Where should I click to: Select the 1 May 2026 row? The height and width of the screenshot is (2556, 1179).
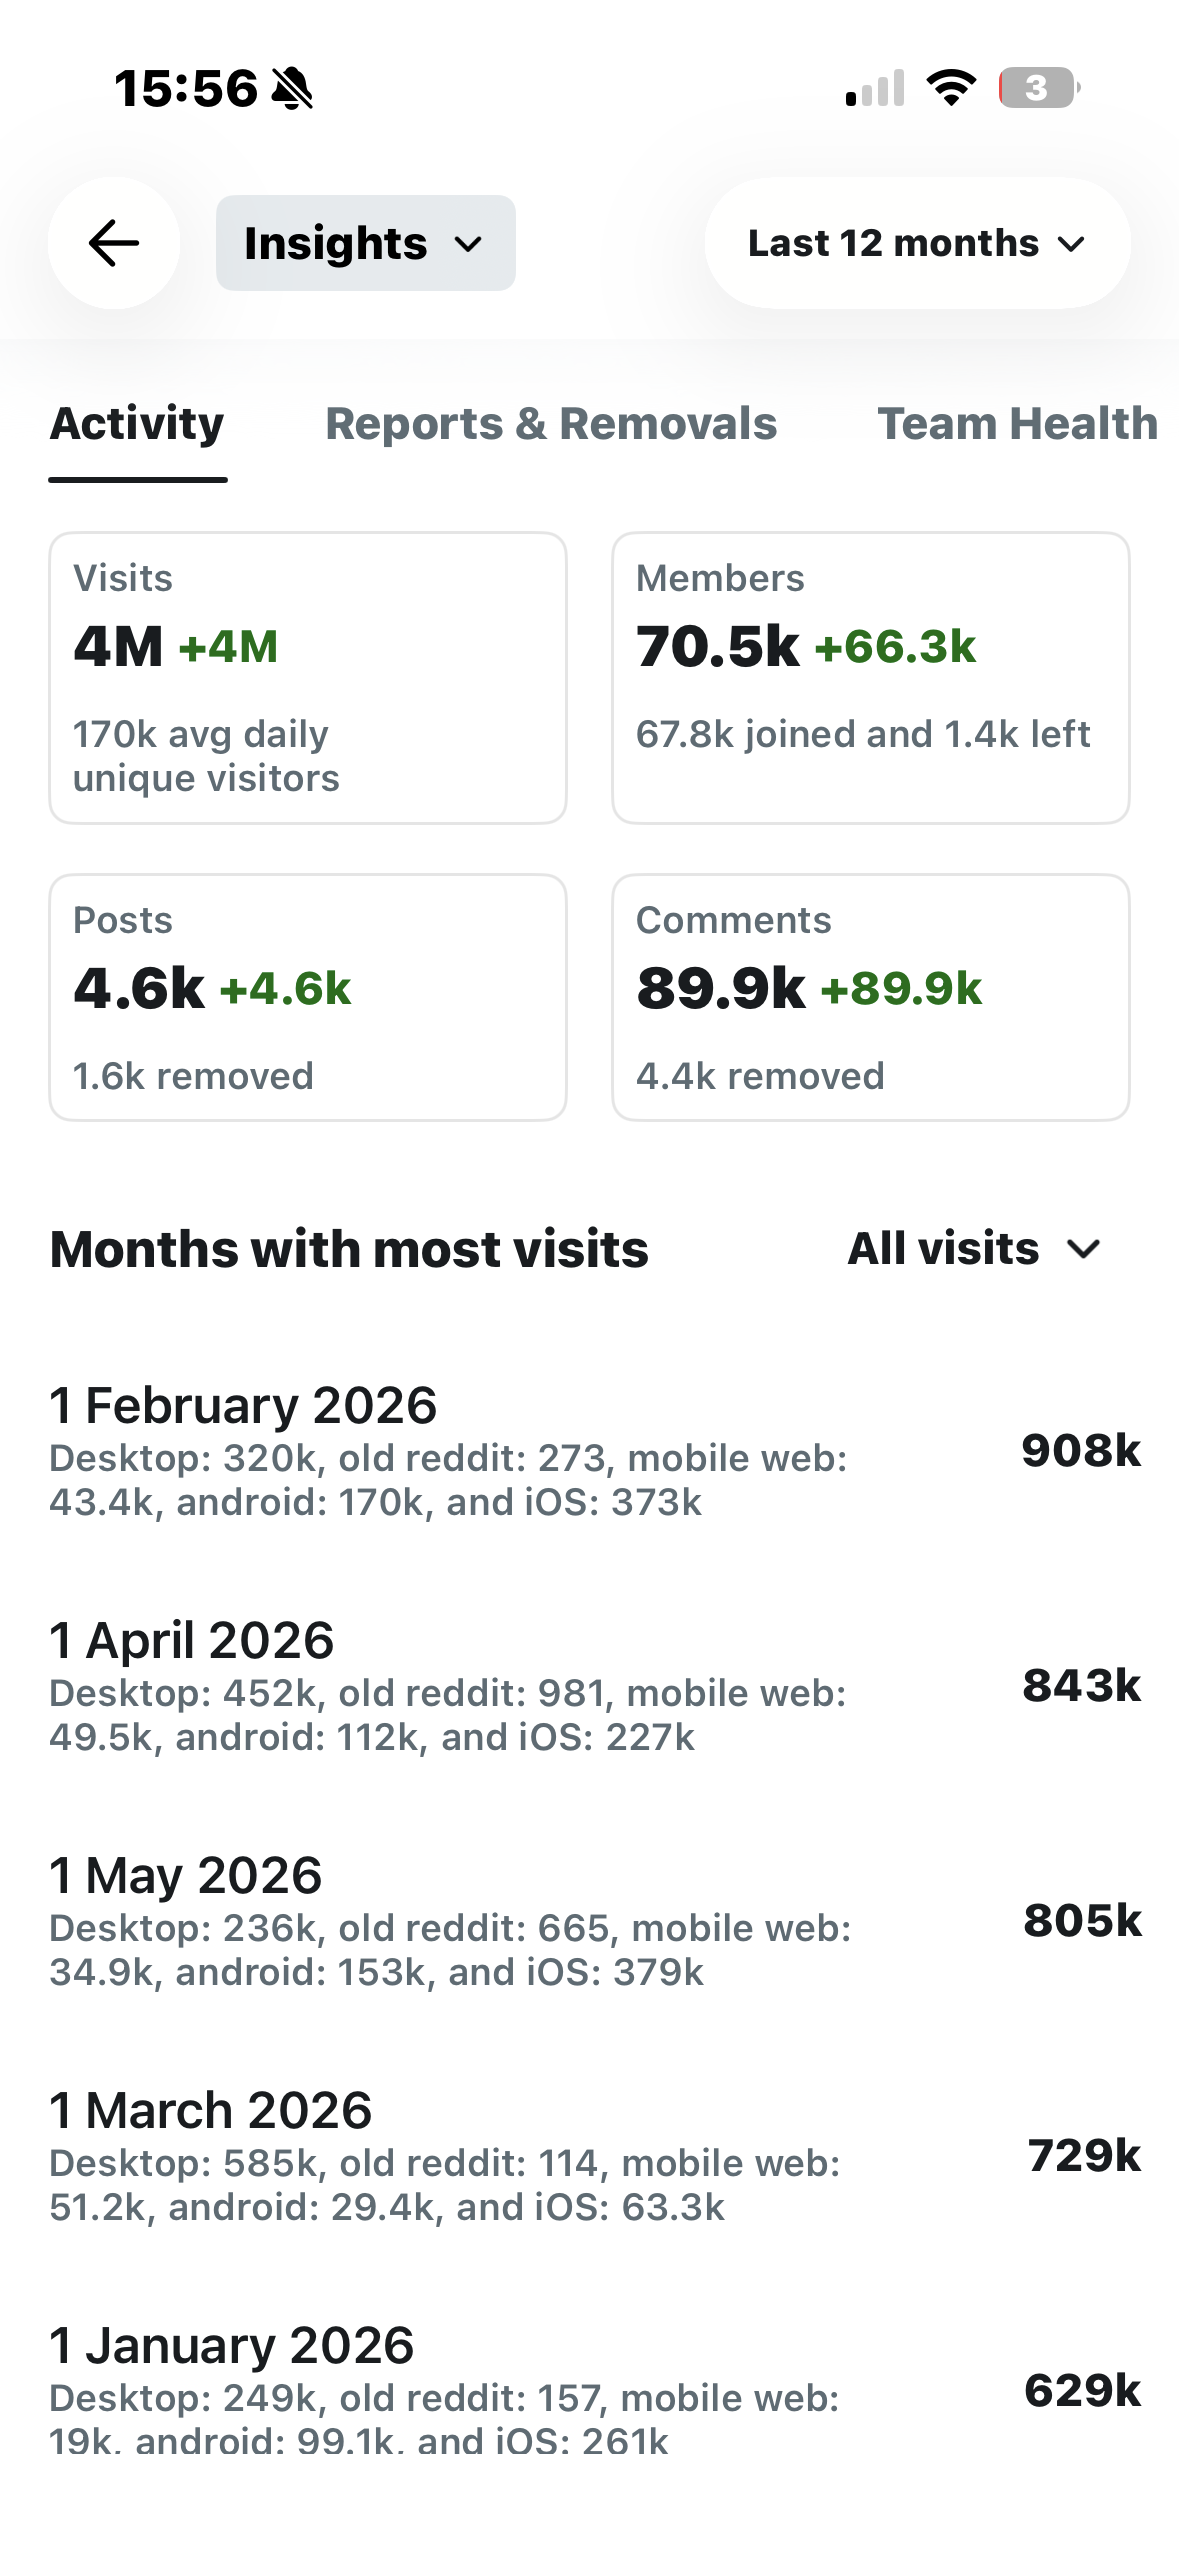coord(595,1921)
